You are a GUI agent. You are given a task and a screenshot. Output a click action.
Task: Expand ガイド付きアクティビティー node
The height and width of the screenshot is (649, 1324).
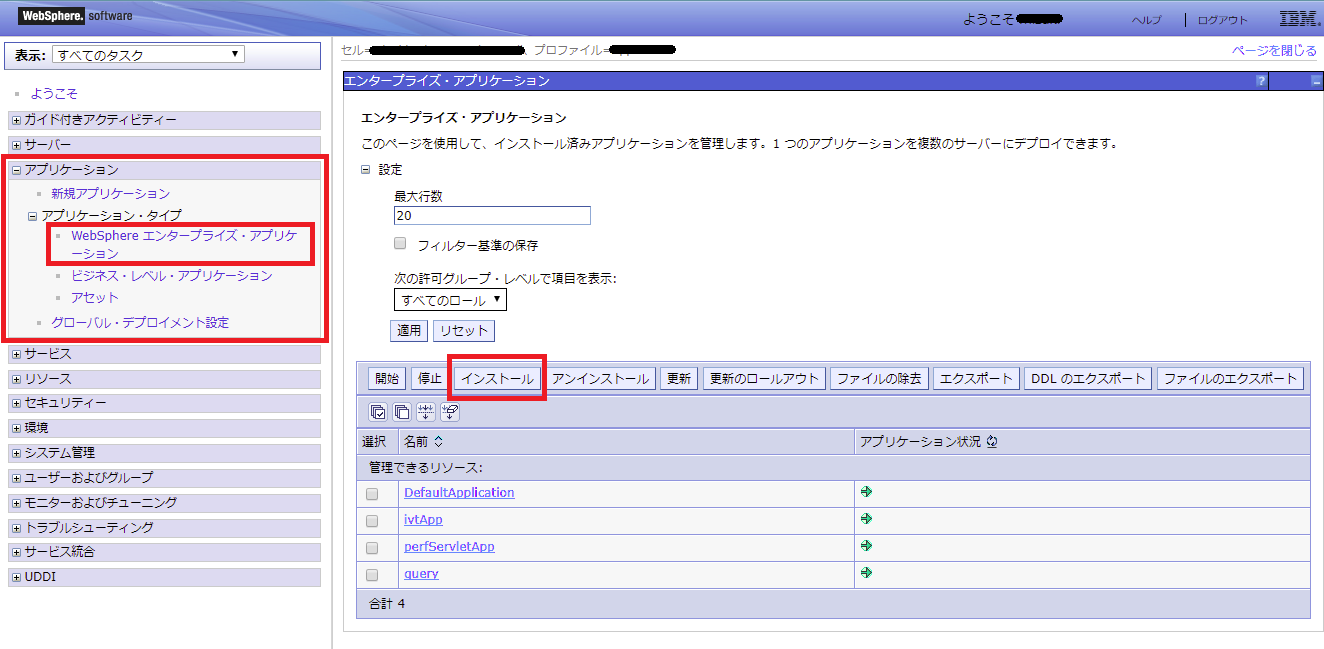point(16,120)
